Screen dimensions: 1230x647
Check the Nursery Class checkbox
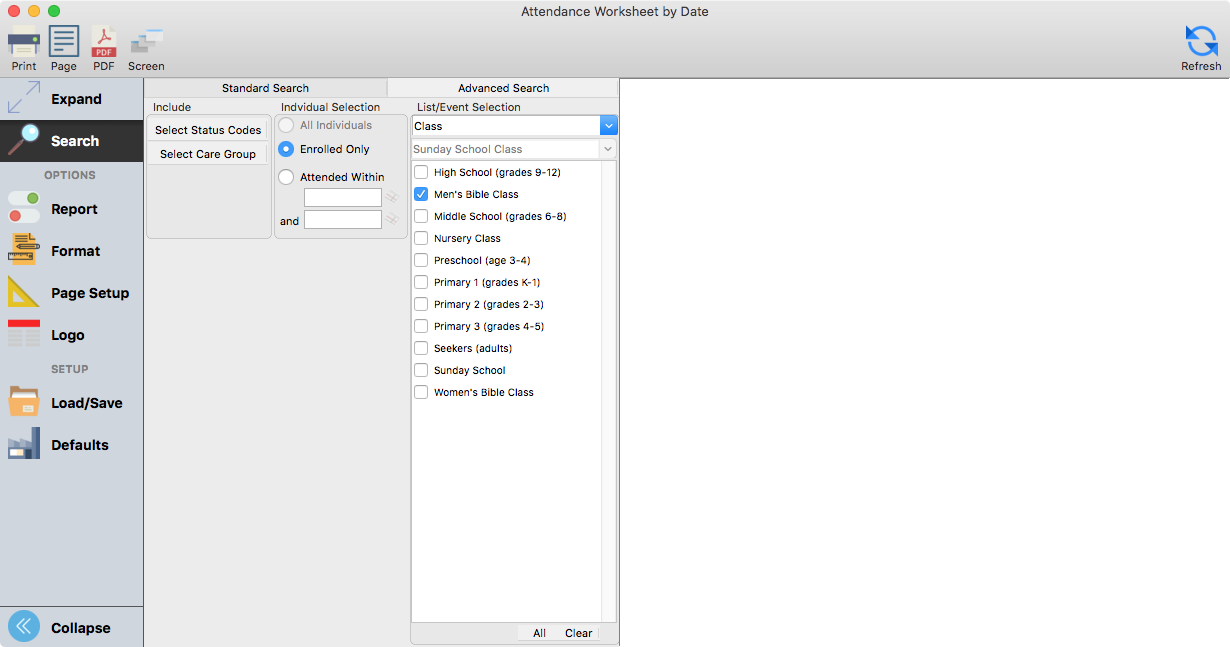coord(421,238)
